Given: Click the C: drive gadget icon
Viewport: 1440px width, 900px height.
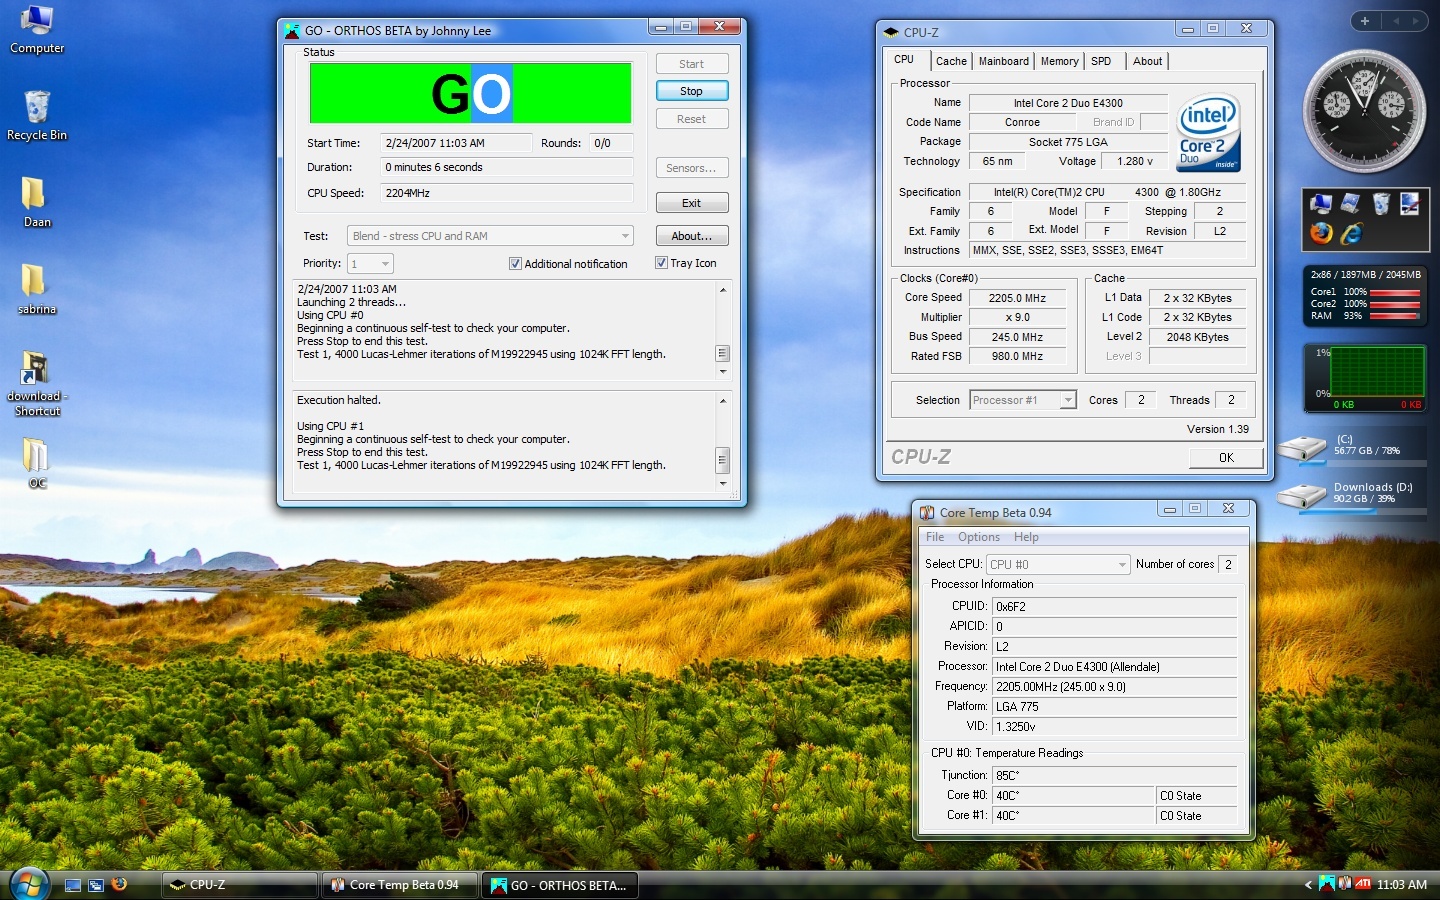Looking at the screenshot, I should coord(1304,447).
